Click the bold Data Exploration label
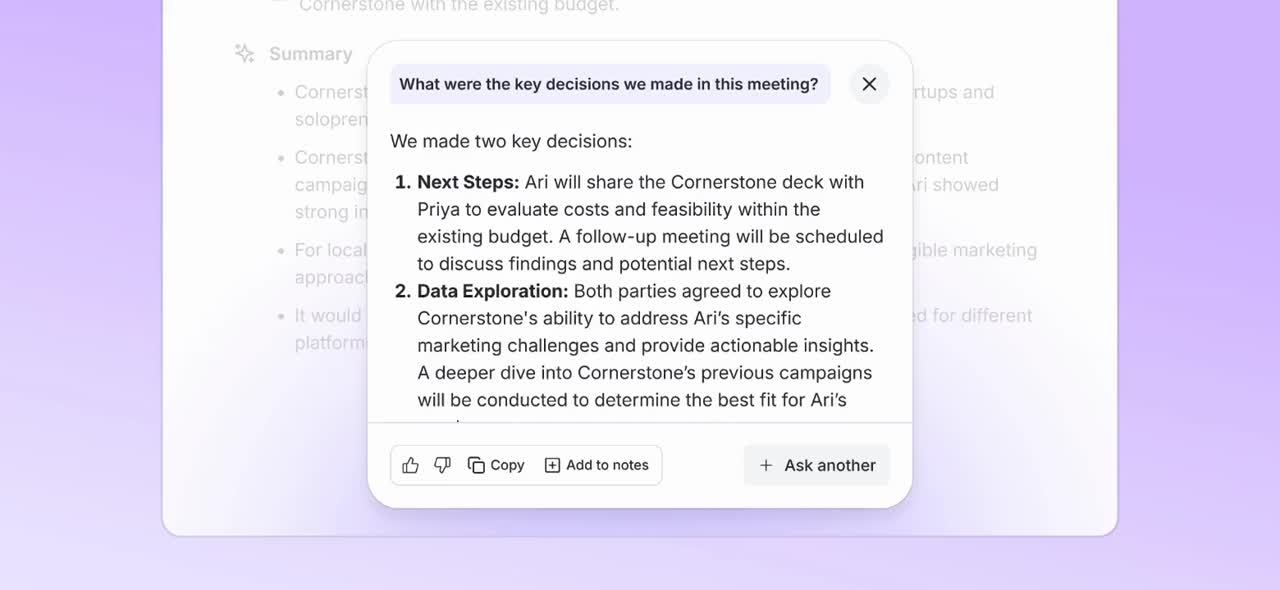 coord(493,291)
